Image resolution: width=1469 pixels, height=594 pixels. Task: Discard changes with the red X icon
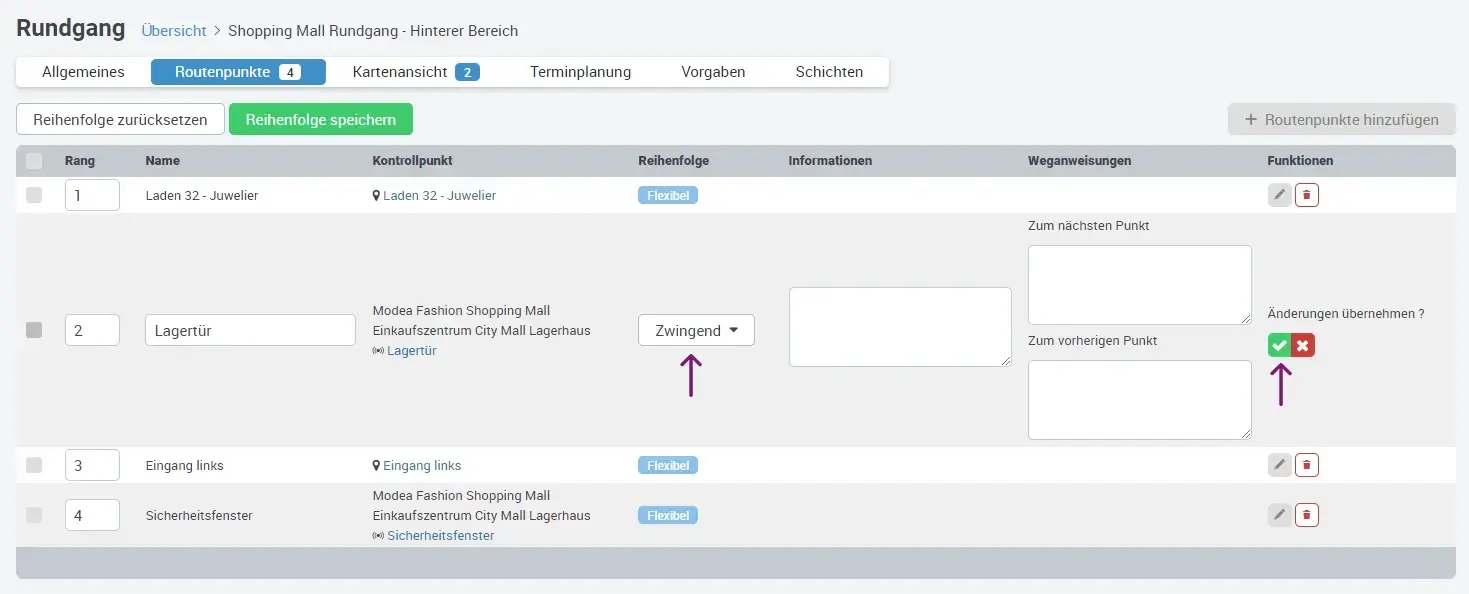(1301, 344)
